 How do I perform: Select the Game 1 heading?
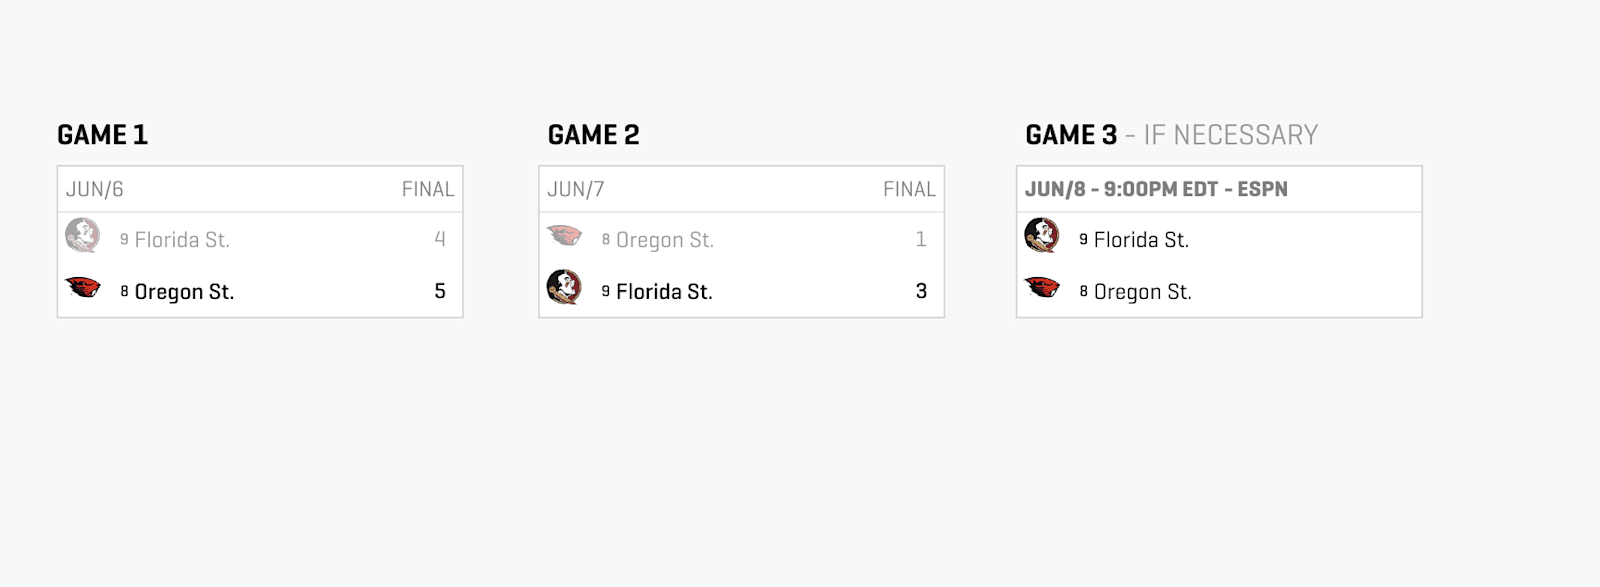click(x=103, y=135)
